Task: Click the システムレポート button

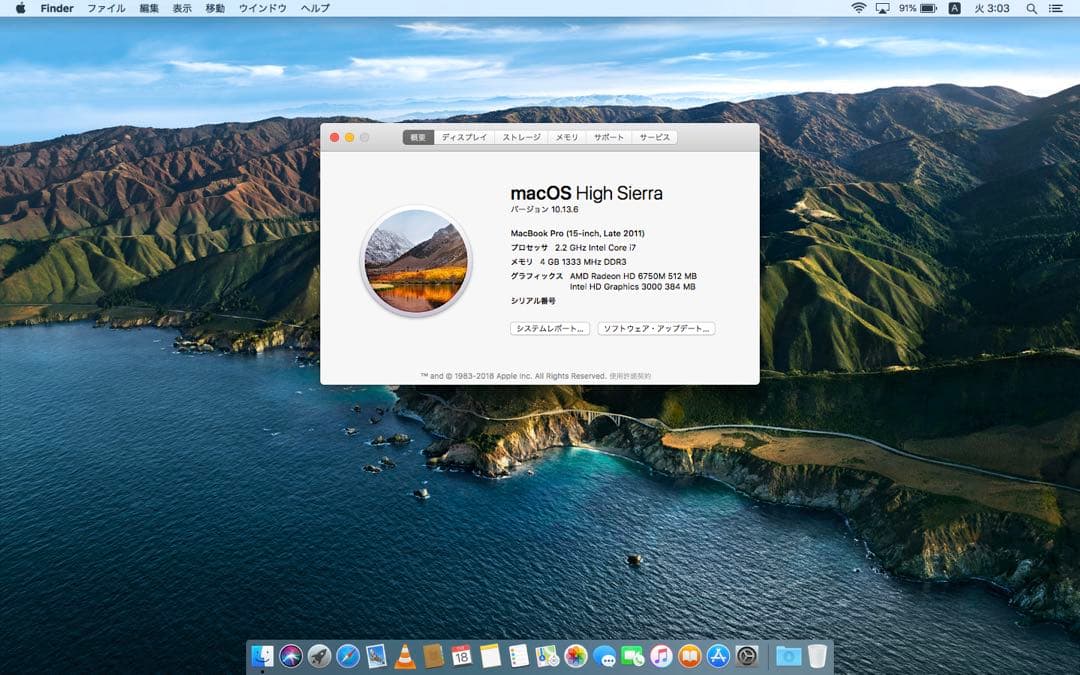Action: pos(550,329)
